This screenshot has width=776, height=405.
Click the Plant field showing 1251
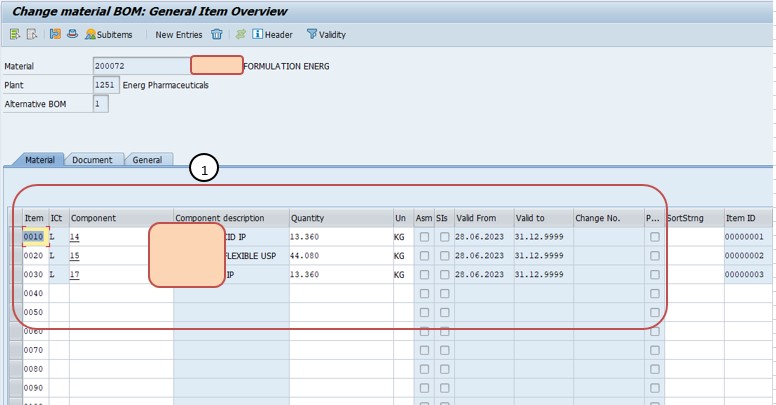(106, 85)
